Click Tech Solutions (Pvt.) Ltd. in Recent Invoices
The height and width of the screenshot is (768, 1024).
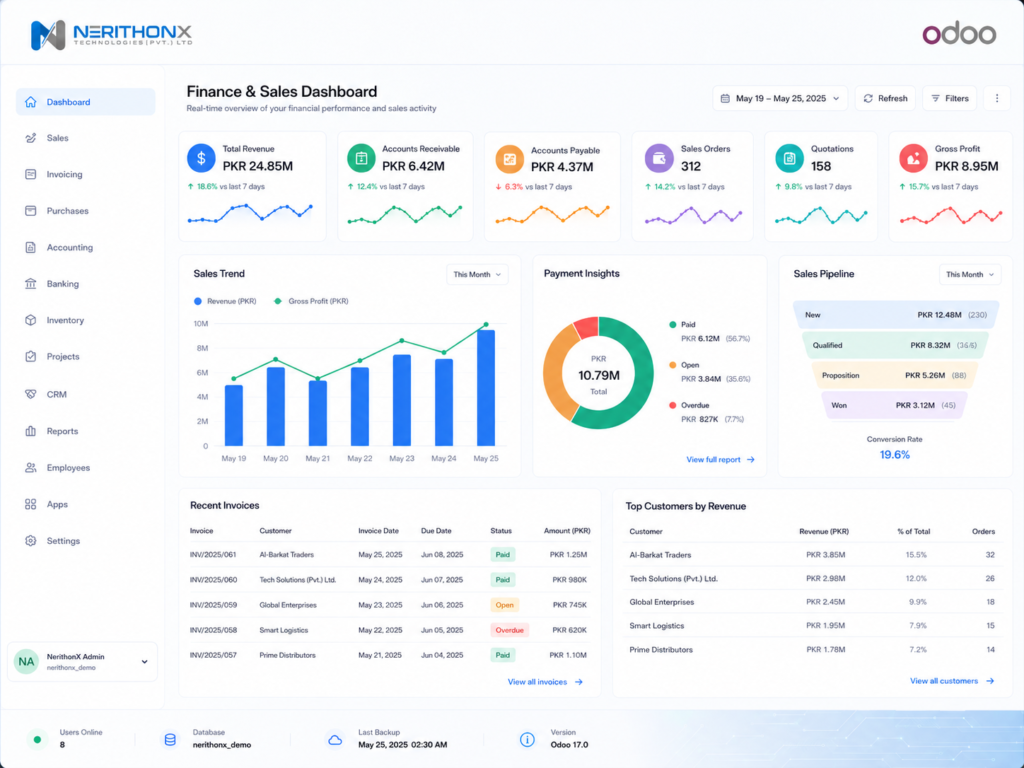(298, 579)
